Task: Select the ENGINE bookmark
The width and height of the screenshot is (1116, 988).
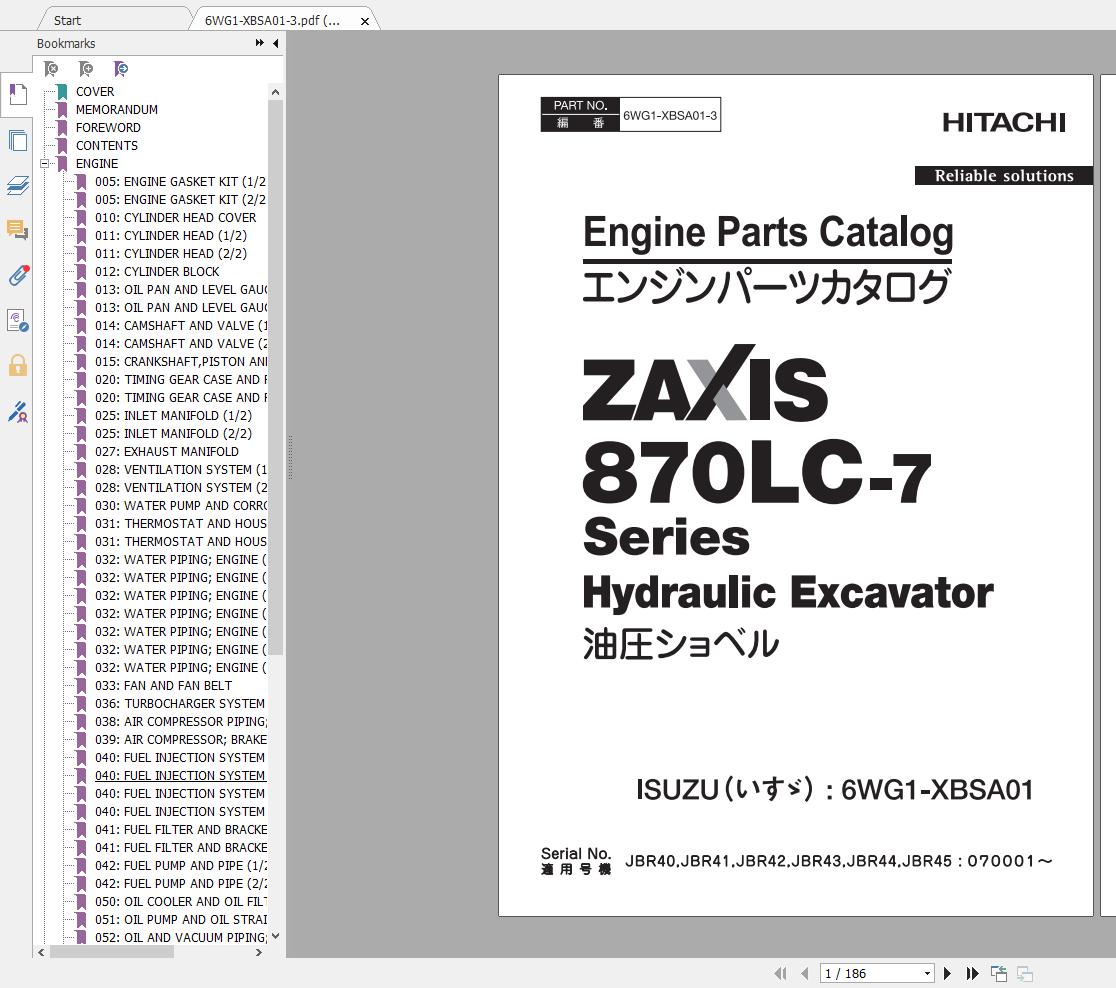Action: tap(97, 164)
